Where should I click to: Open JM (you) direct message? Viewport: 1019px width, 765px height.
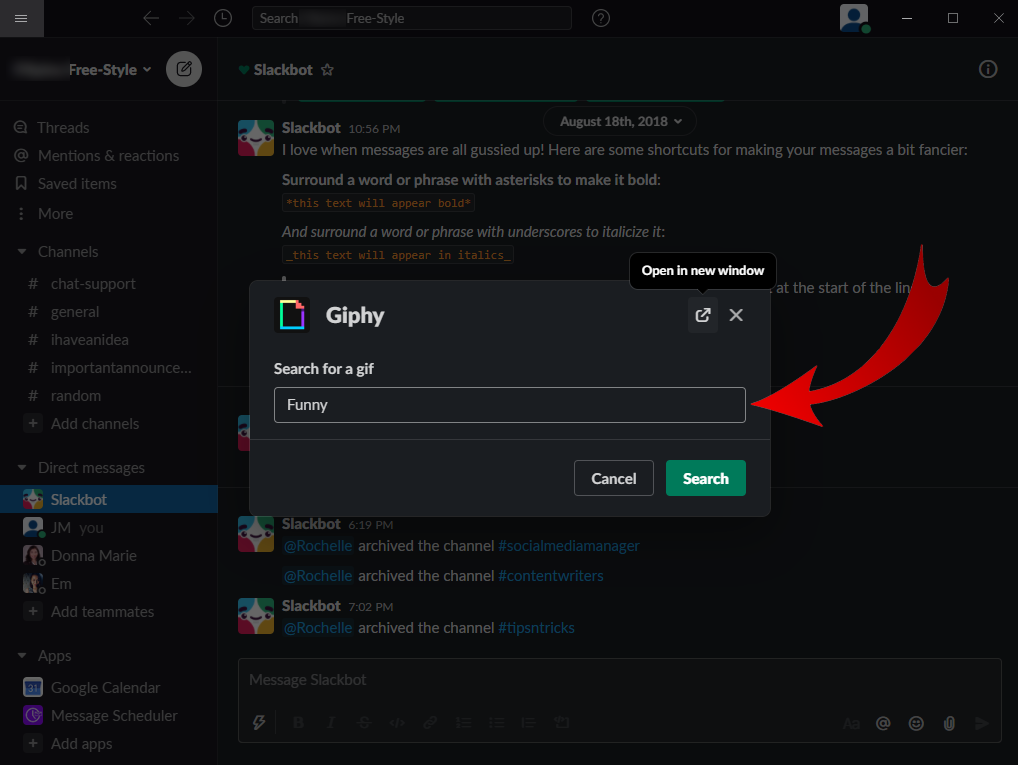(77, 528)
